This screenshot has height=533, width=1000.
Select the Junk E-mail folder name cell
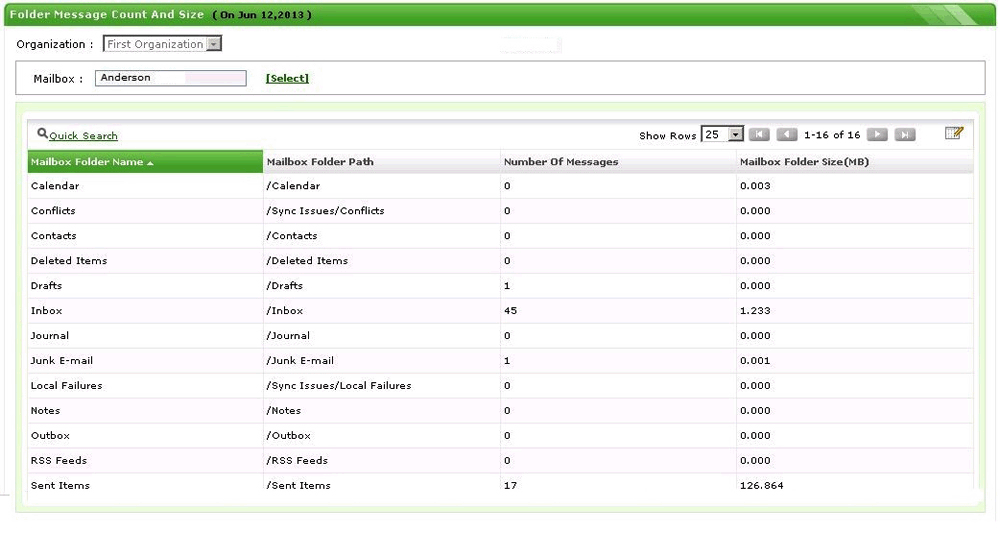145,361
